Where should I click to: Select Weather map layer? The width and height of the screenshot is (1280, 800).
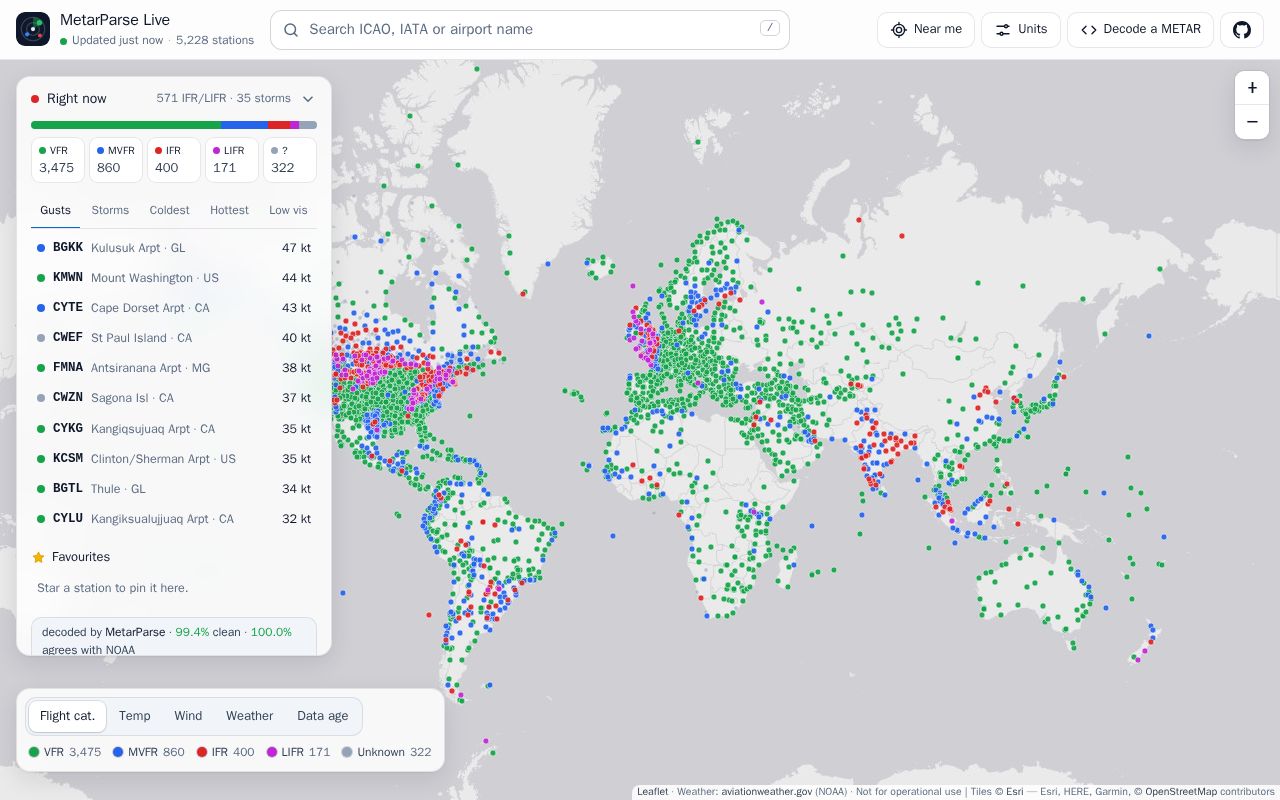pyautogui.click(x=249, y=716)
